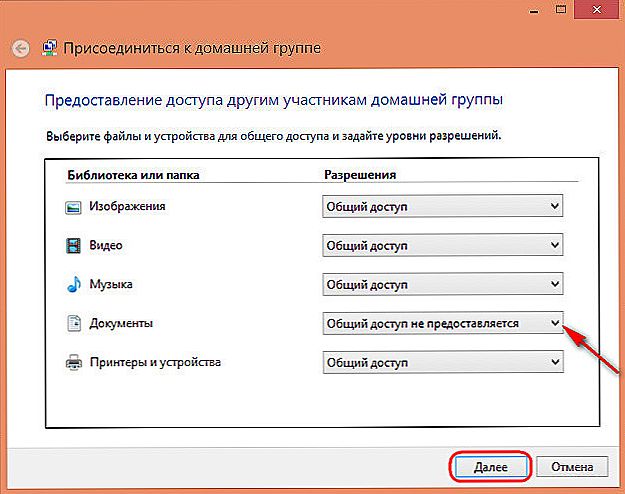Image resolution: width=625 pixels, height=494 pixels.
Task: Open Принтеры и устройства permissions dropdown
Action: [442, 362]
